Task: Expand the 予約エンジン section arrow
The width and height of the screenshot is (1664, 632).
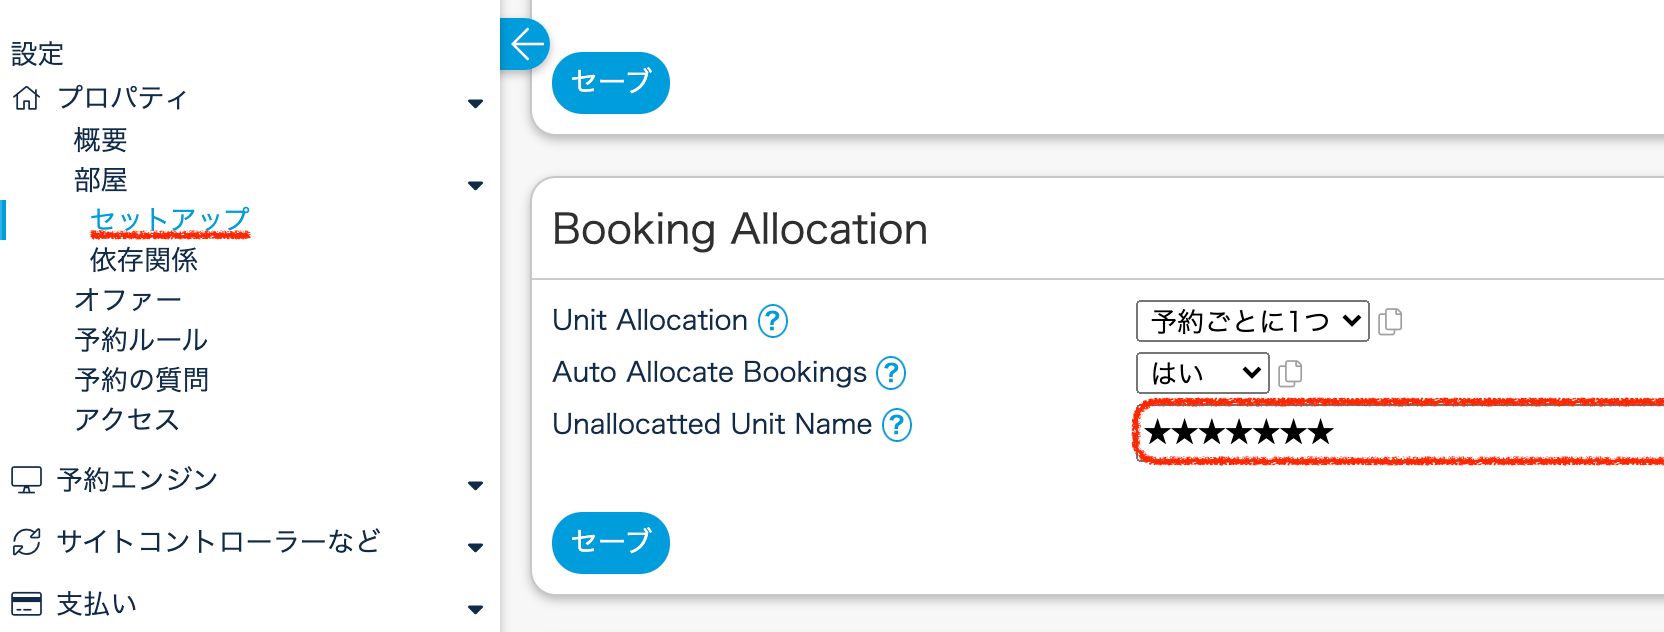Action: click(475, 485)
